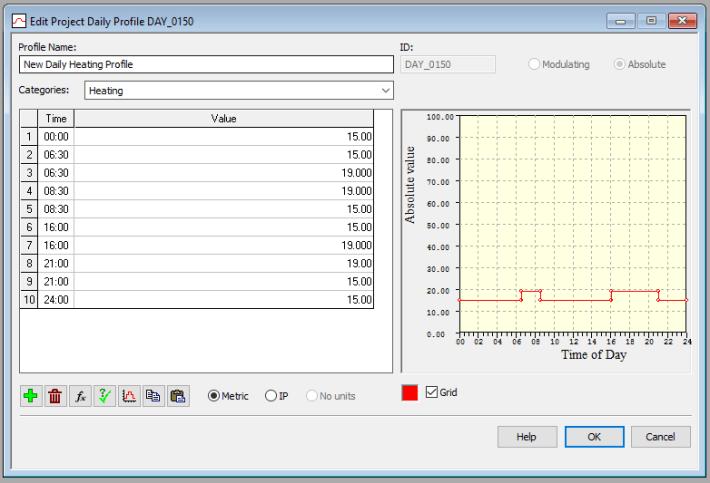The image size is (710, 483).
Task: Select the value cell in row 3
Action: tap(224, 173)
